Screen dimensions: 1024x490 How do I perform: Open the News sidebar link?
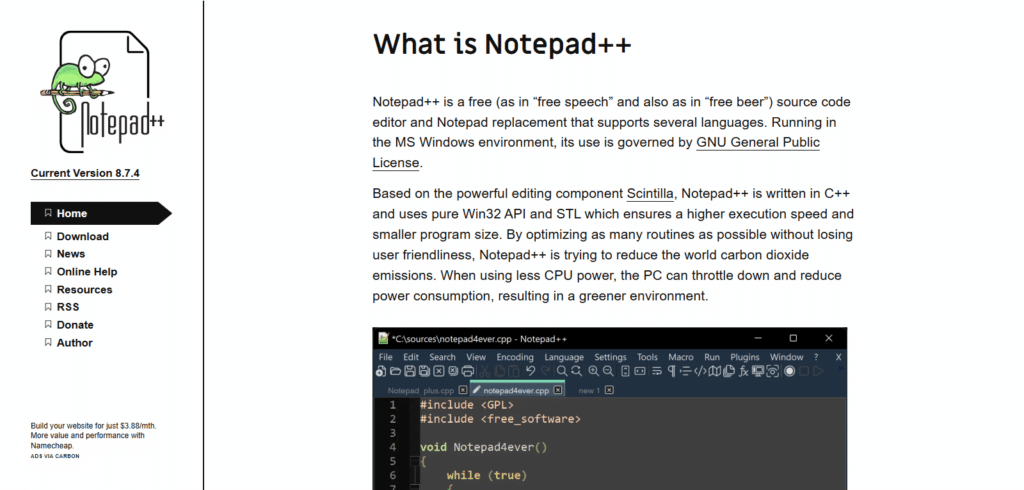click(71, 254)
